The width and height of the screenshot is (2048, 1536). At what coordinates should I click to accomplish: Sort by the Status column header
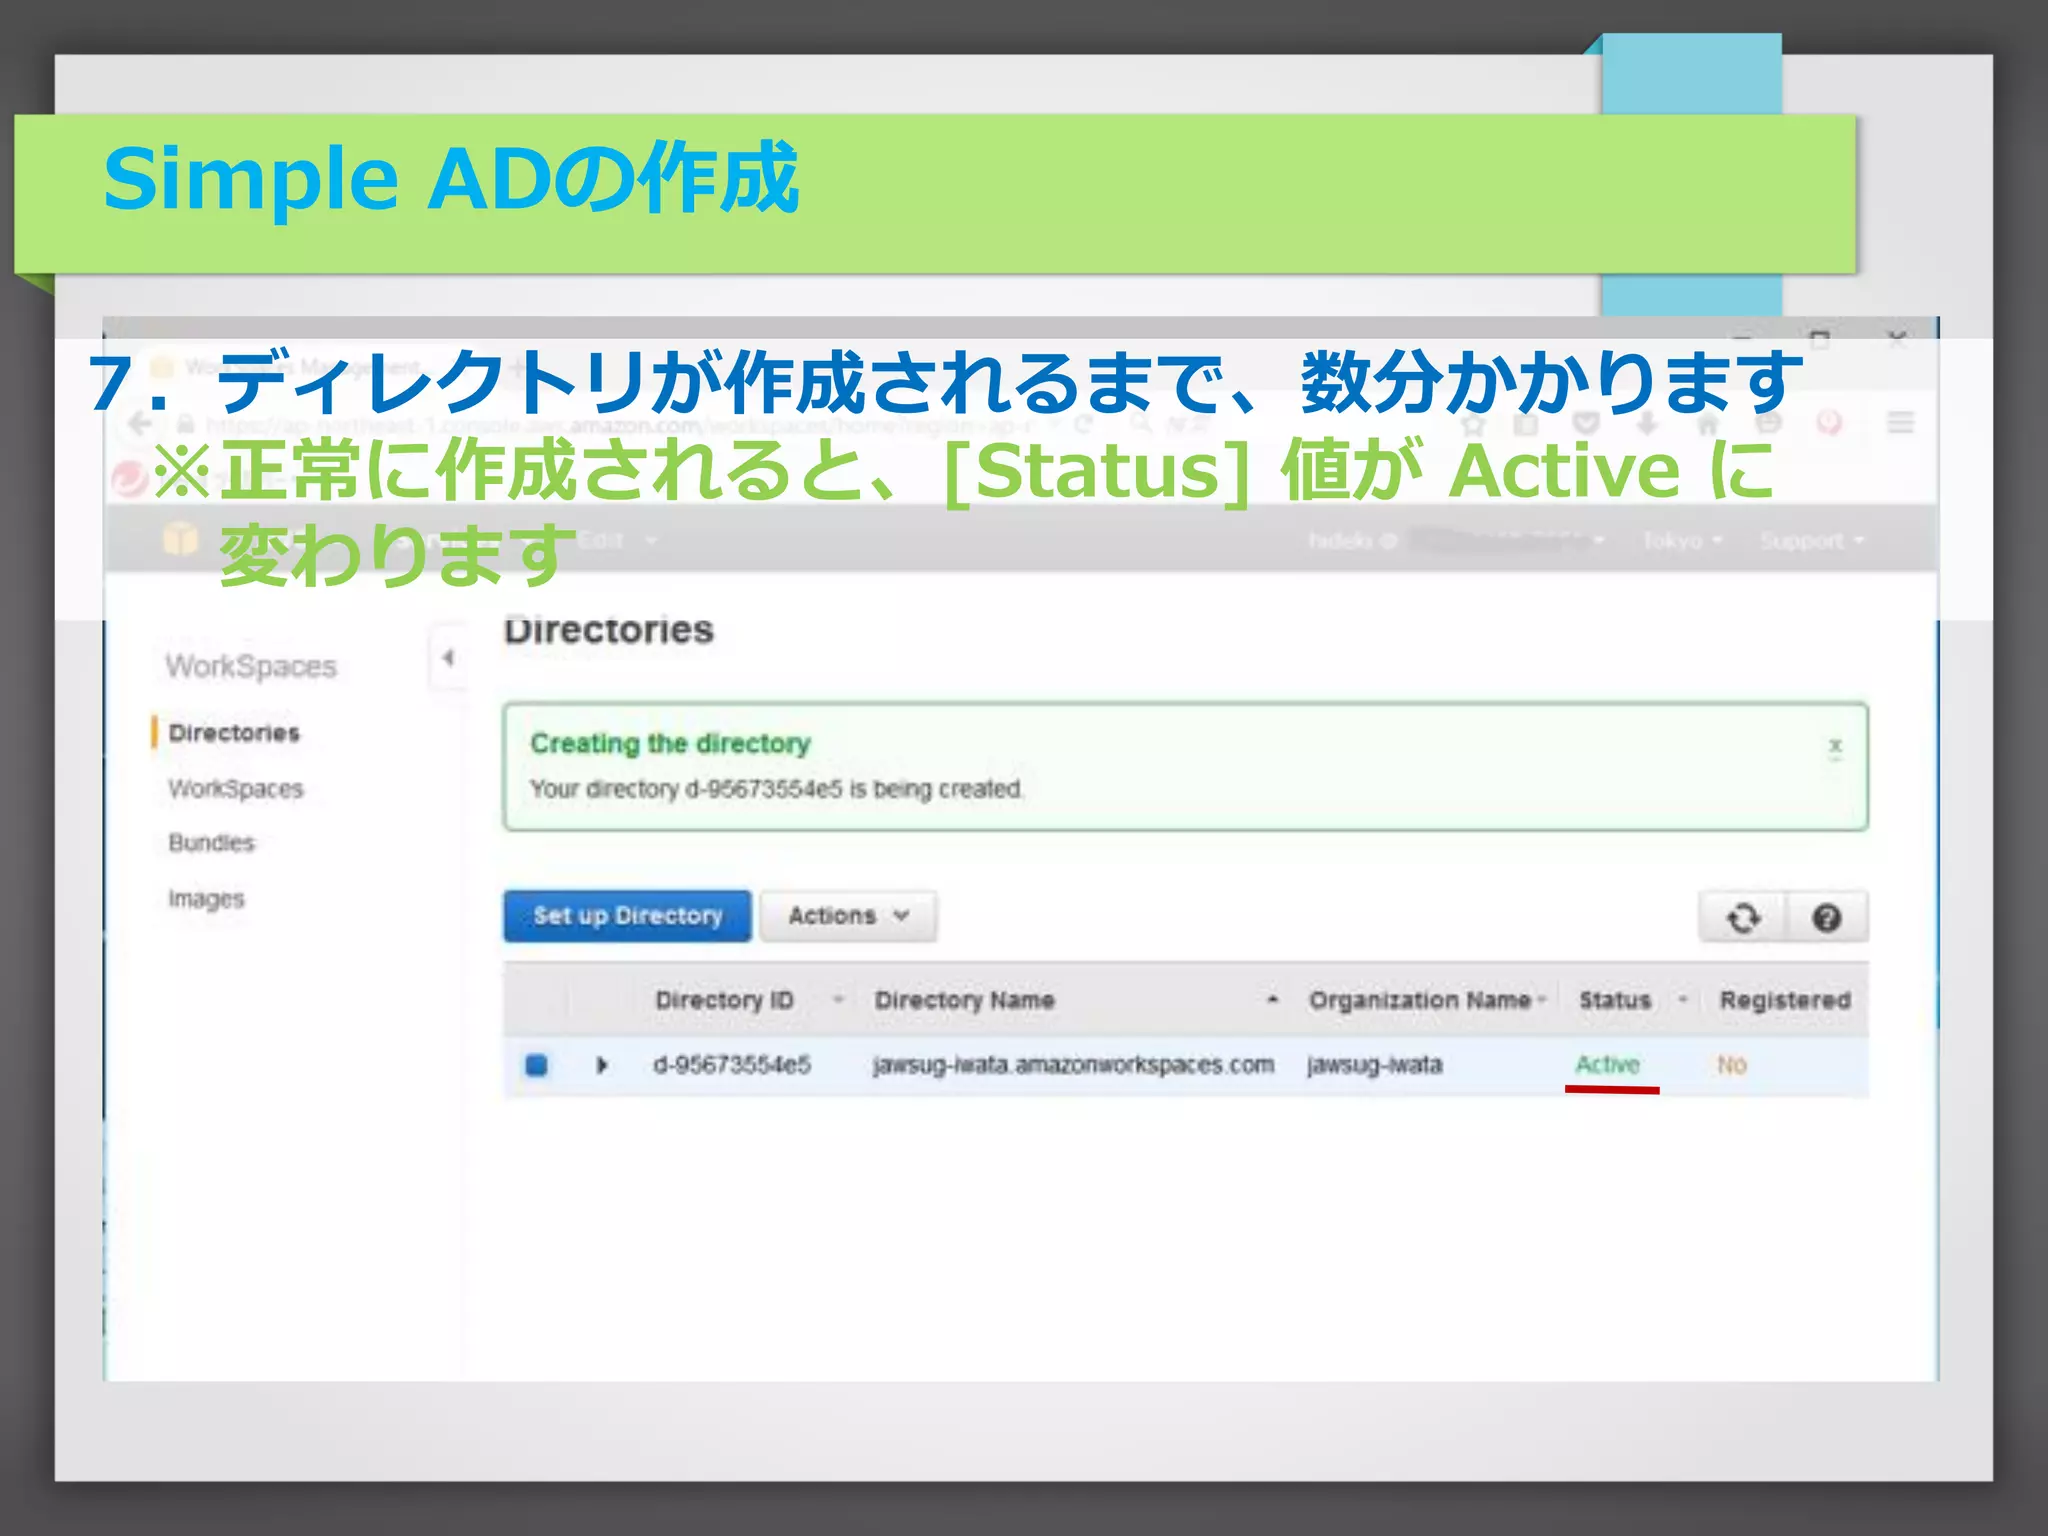click(x=1615, y=1000)
